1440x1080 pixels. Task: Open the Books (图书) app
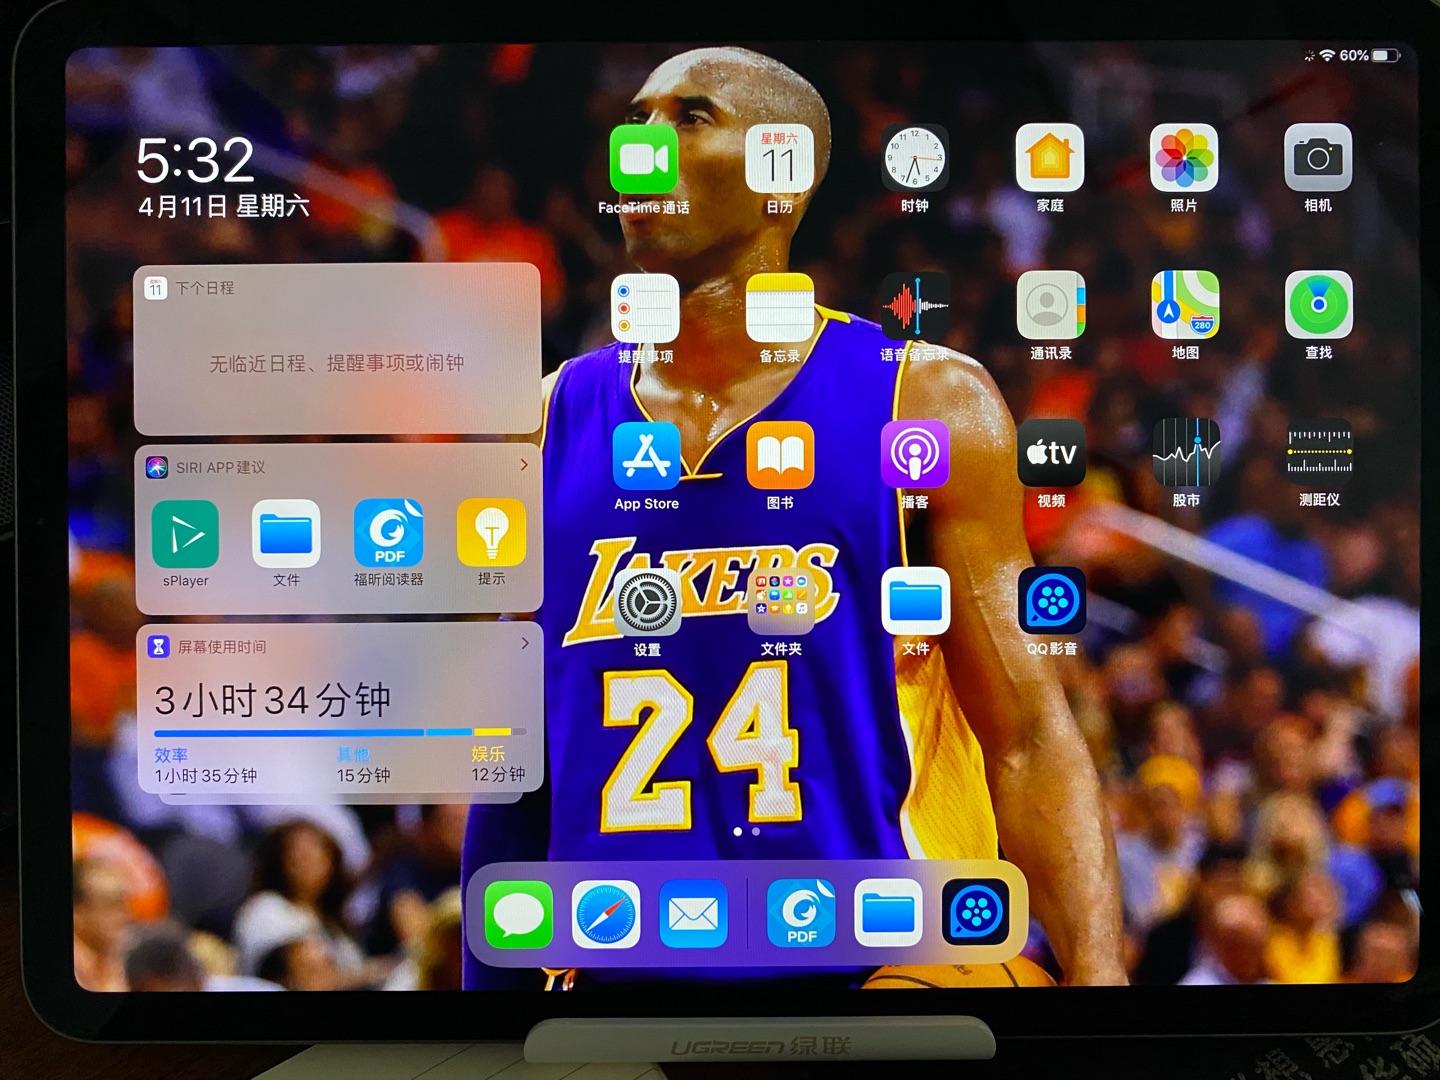click(x=780, y=456)
